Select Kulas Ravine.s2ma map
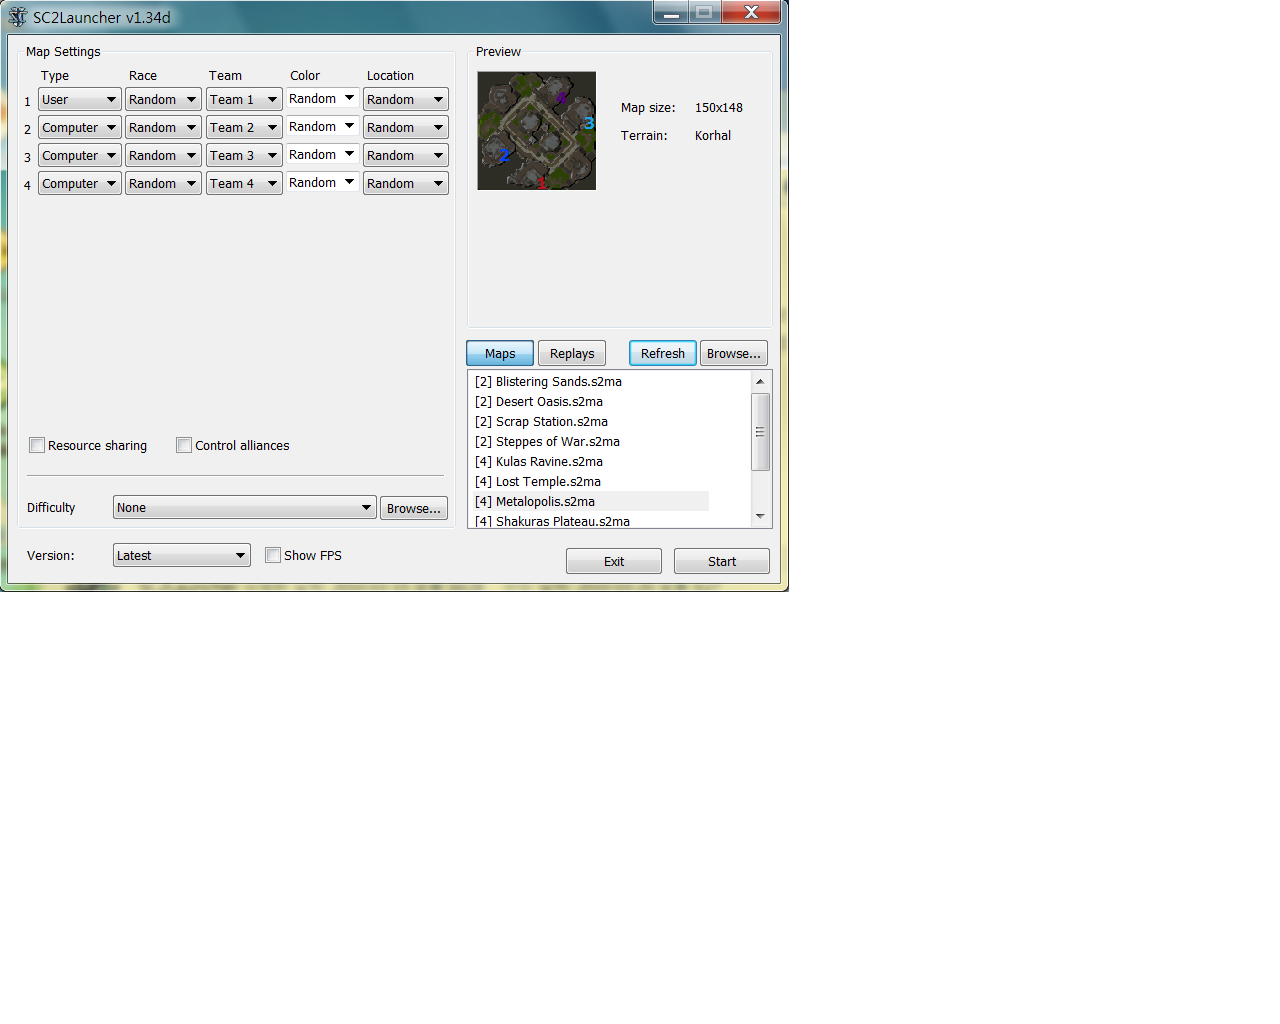Viewport: 1280px width, 1024px height. point(549,462)
